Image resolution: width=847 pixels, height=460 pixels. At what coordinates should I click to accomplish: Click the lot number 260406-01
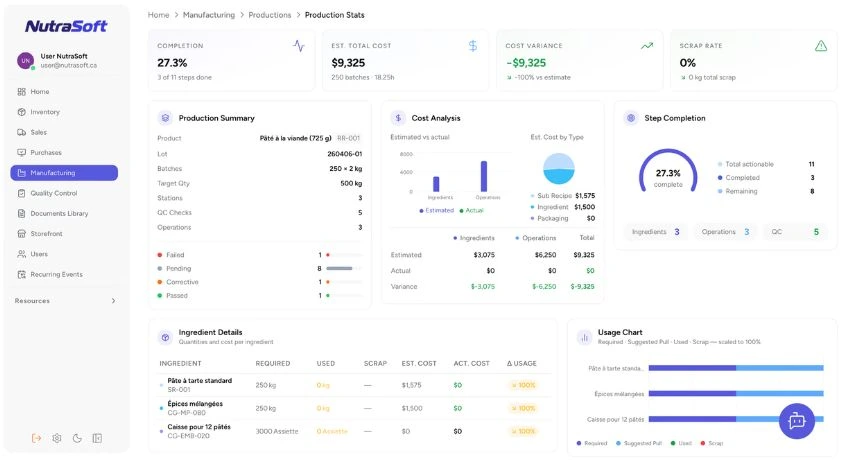345,154
